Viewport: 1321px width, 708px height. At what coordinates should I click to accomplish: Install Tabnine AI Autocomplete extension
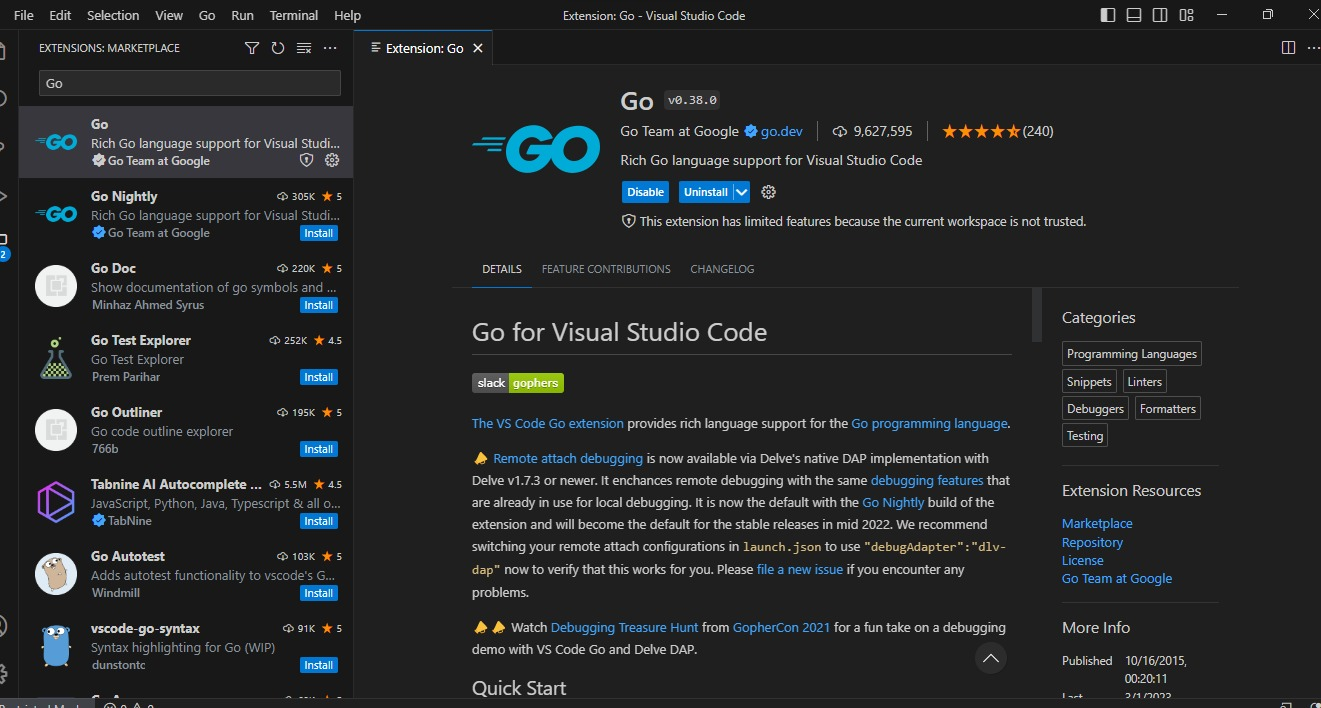(x=319, y=521)
